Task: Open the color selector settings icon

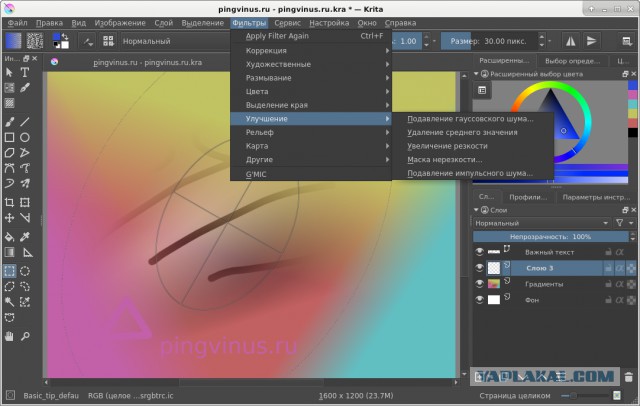Action: [482, 90]
